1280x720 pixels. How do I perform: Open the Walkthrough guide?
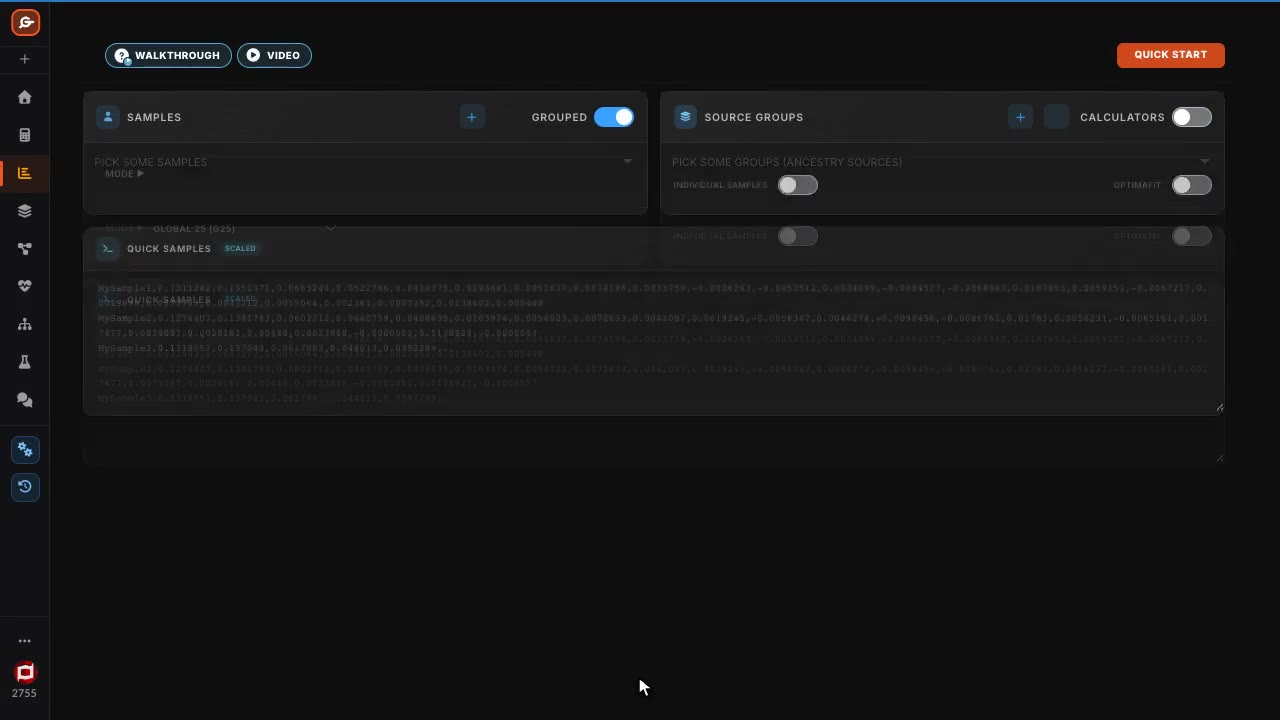[x=168, y=55]
